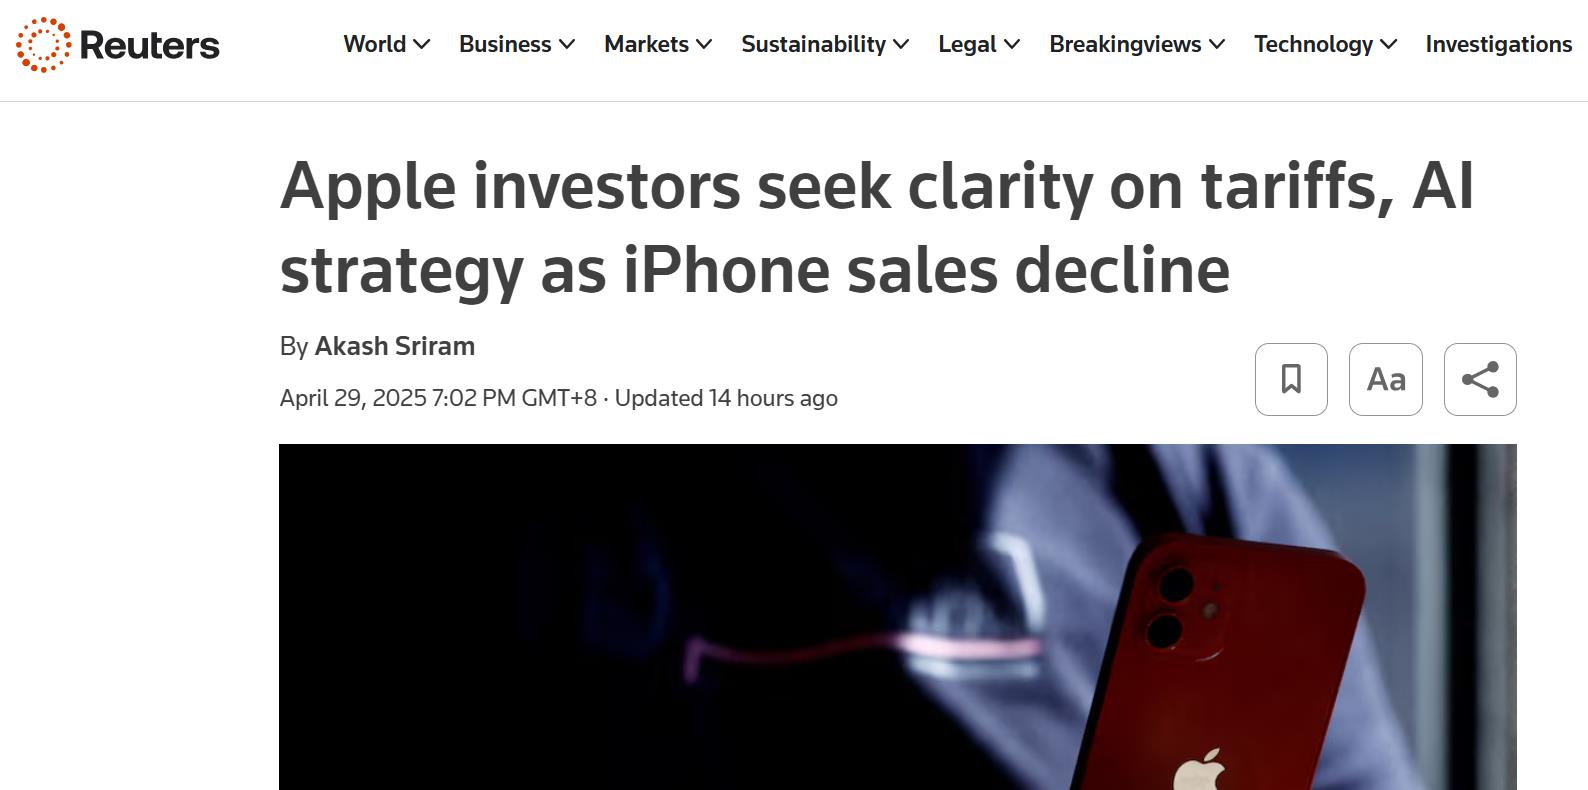
Task: Select the Technology nav item
Action: tap(1313, 45)
